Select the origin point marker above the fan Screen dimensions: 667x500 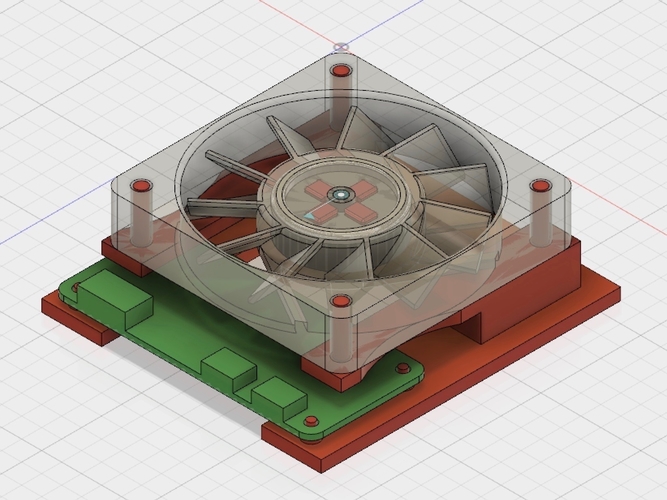coord(341,47)
